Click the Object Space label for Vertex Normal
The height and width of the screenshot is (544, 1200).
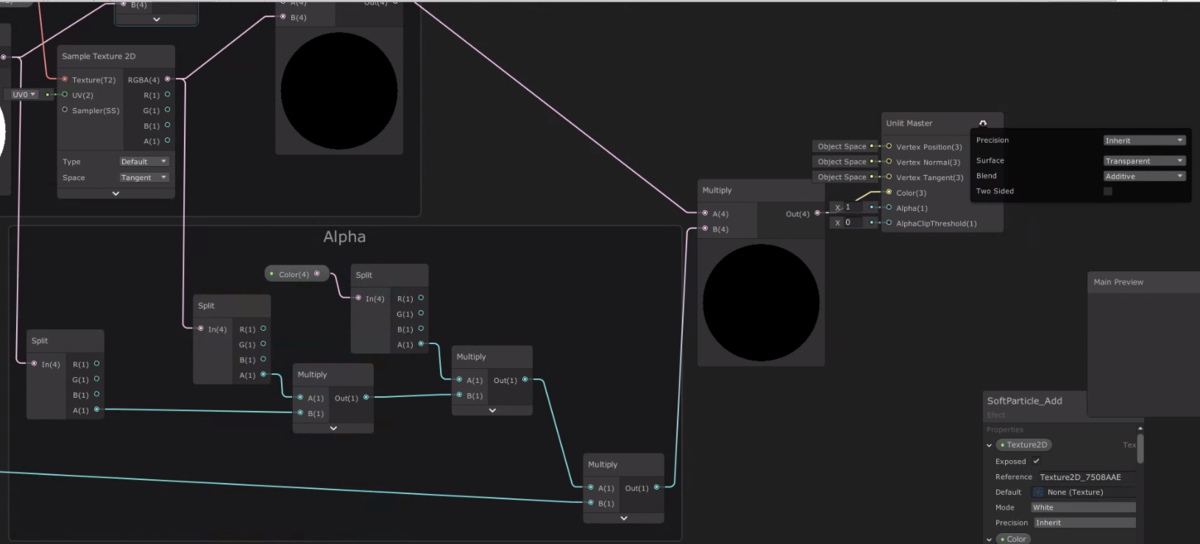[842, 162]
